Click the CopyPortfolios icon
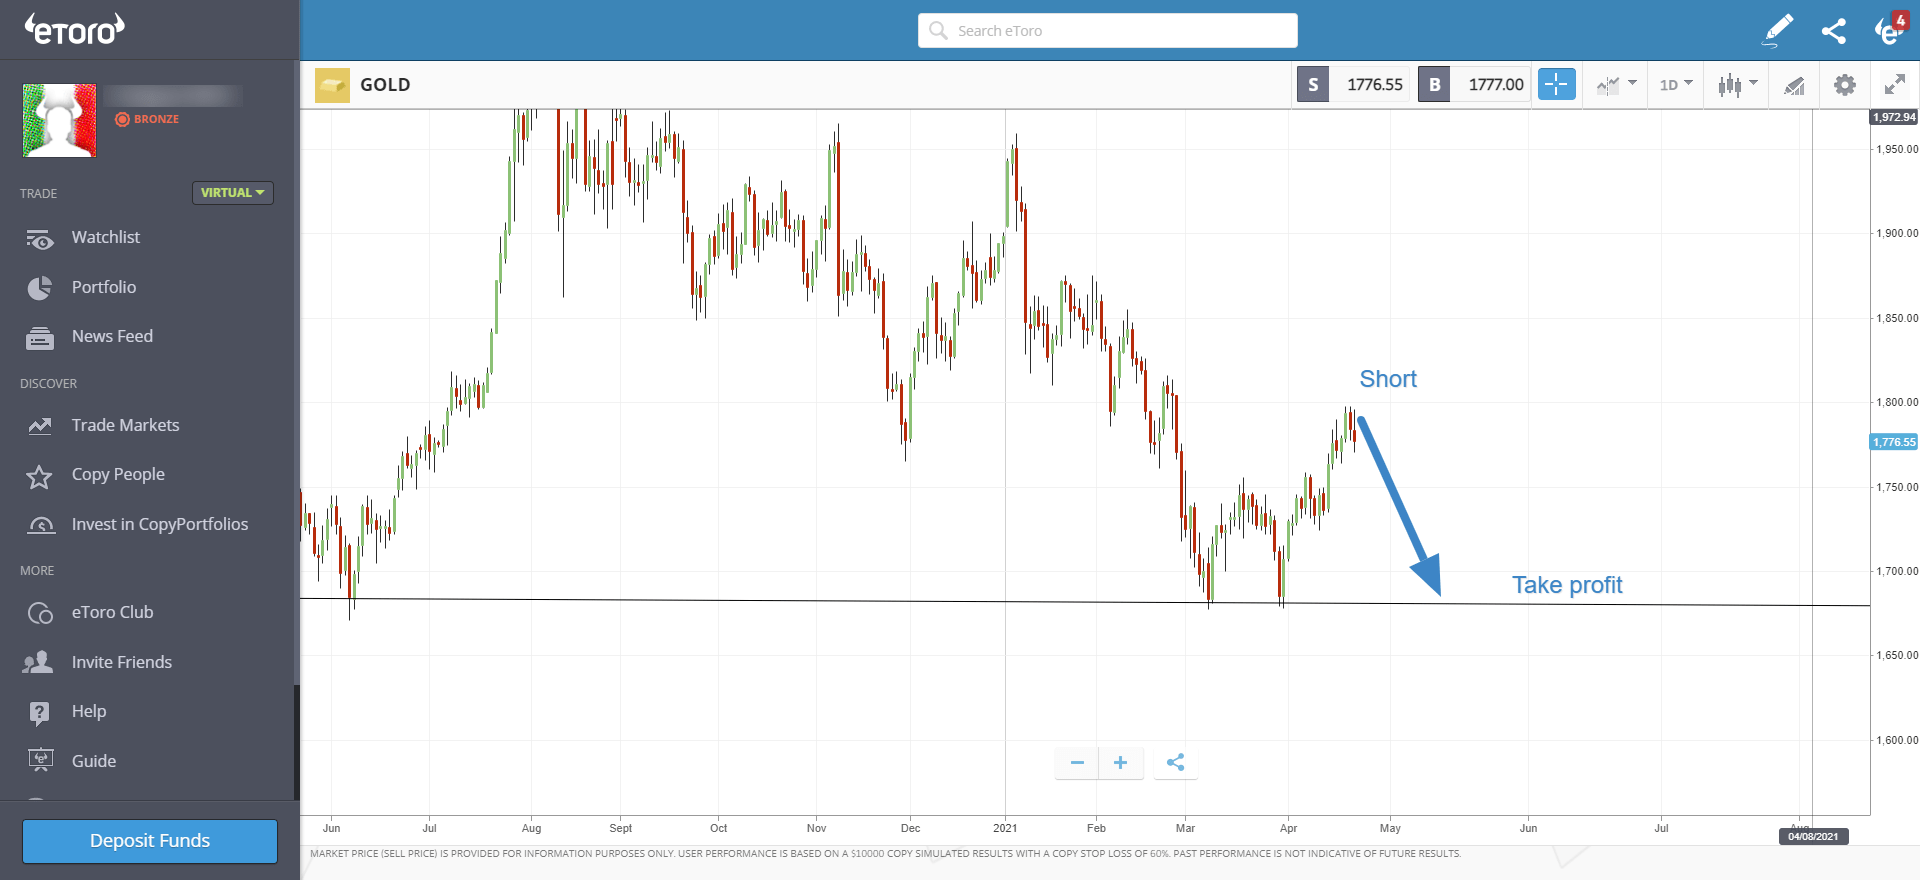 point(40,525)
